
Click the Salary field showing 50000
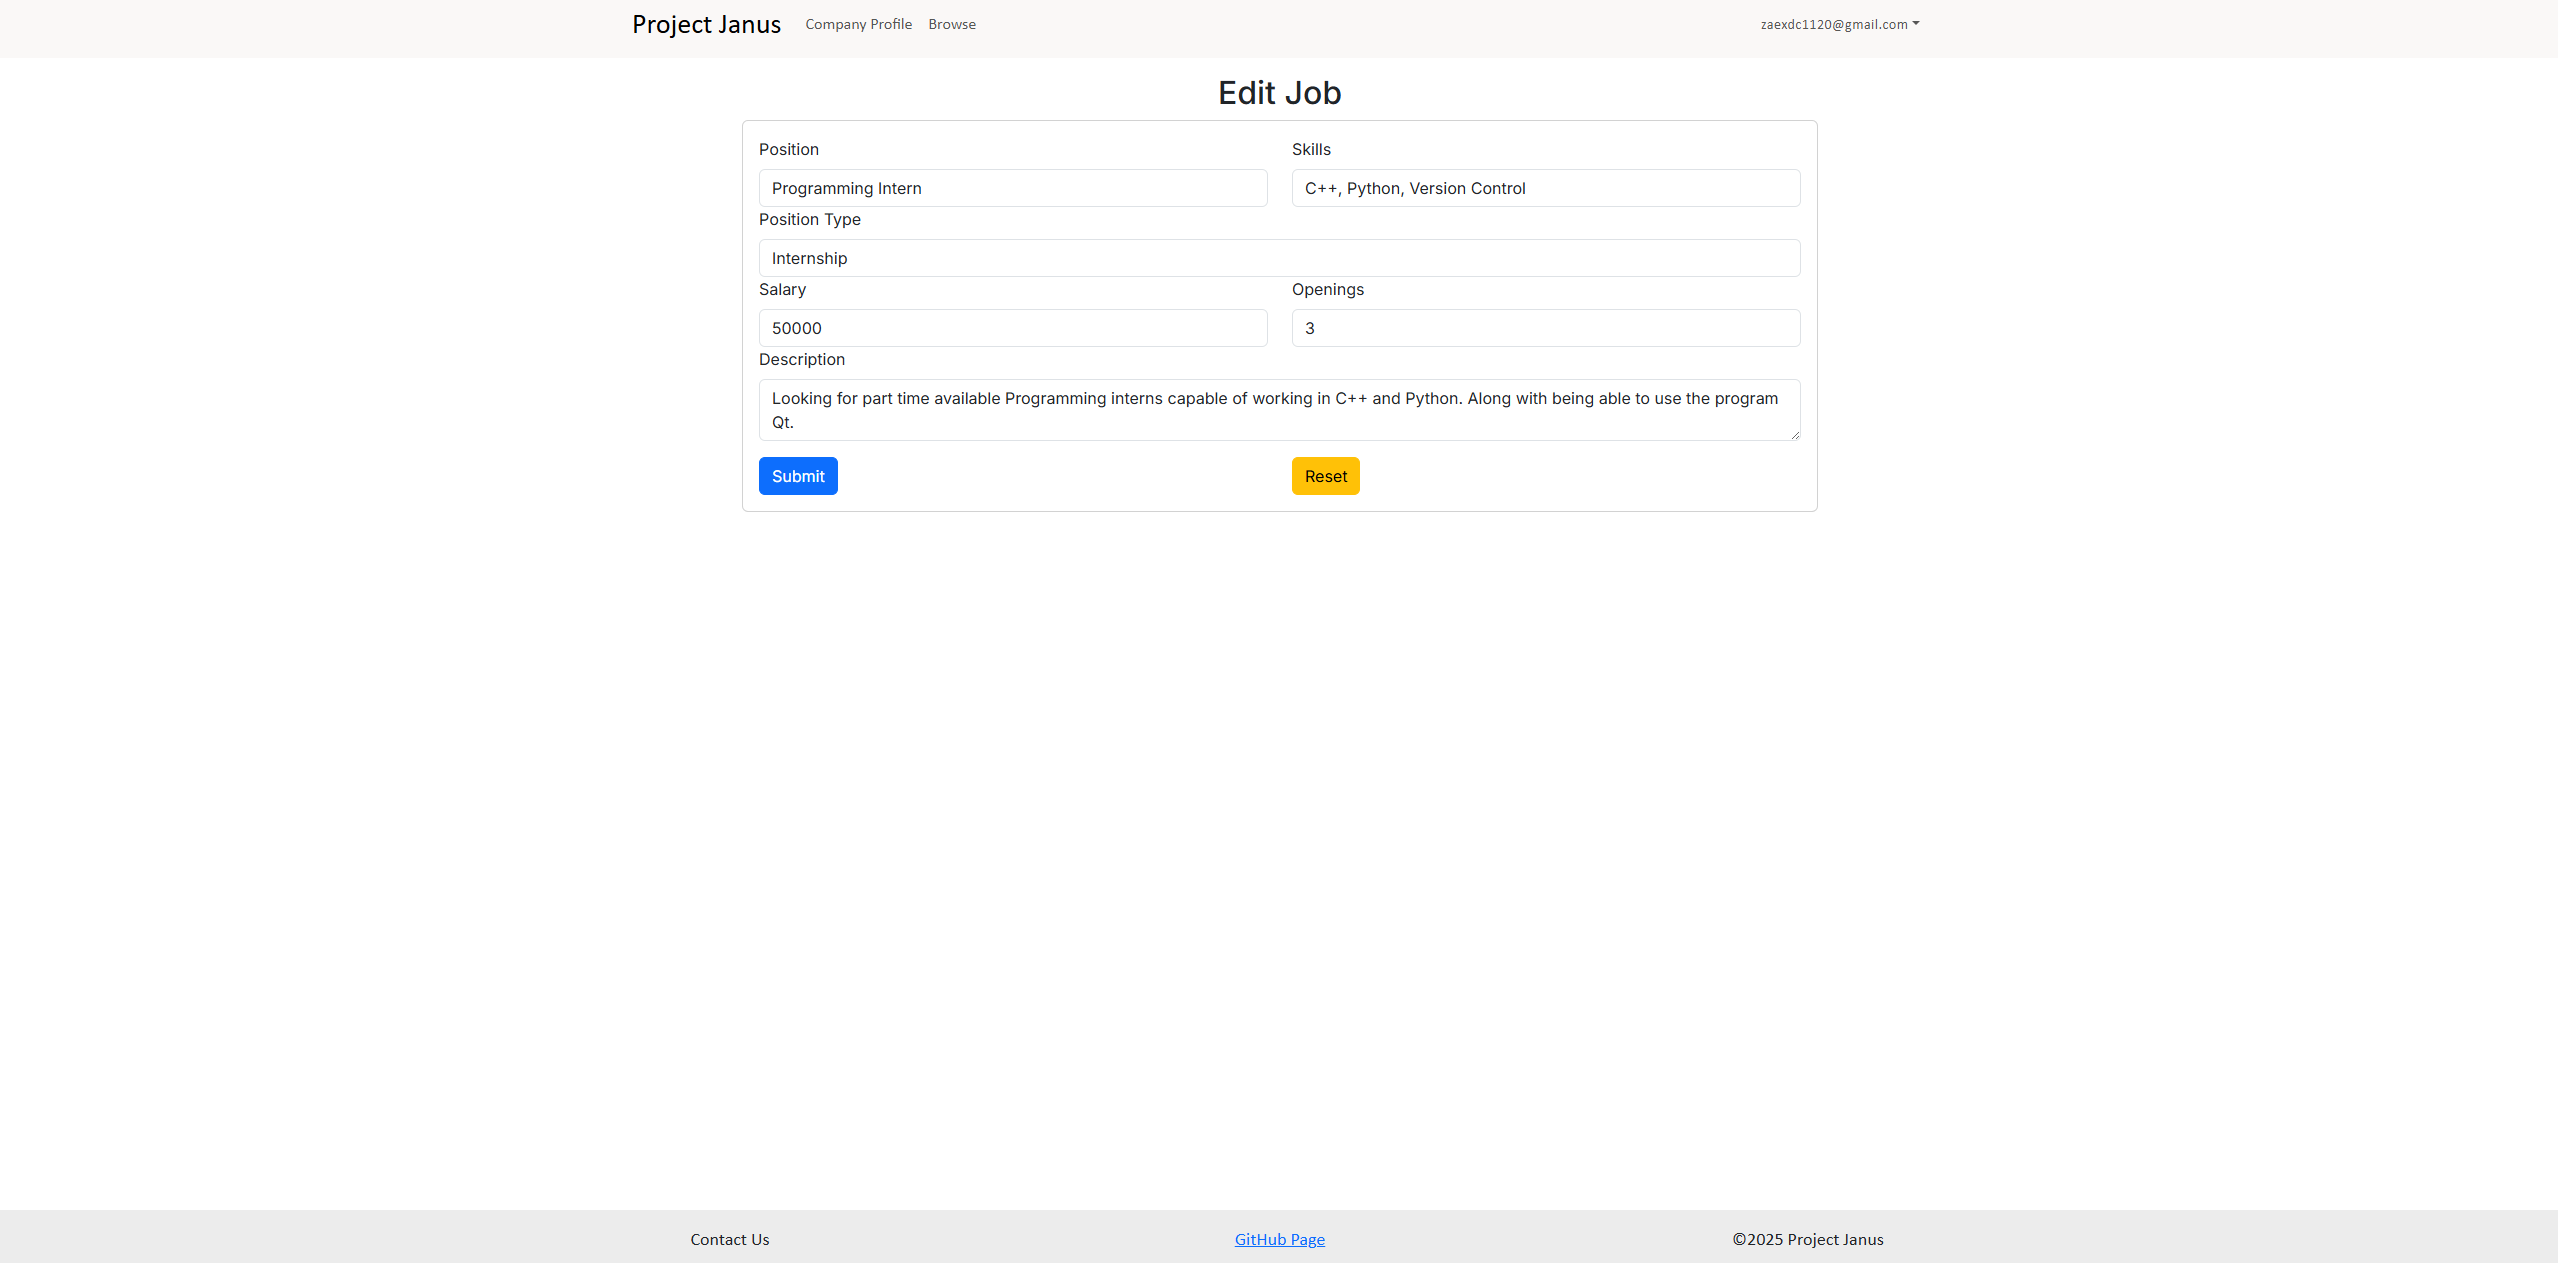(1012, 328)
